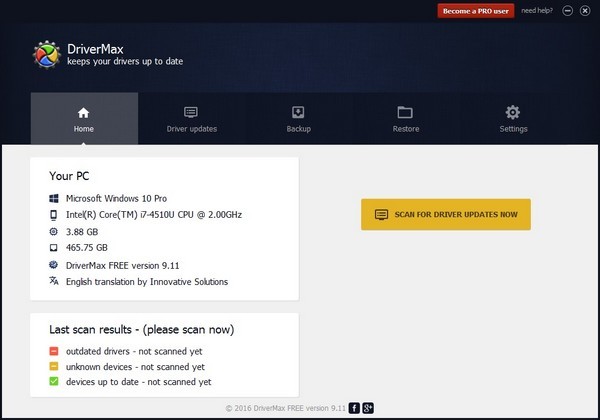Open the Settings tab
Screen dimensions: 600x420
click(x=513, y=118)
